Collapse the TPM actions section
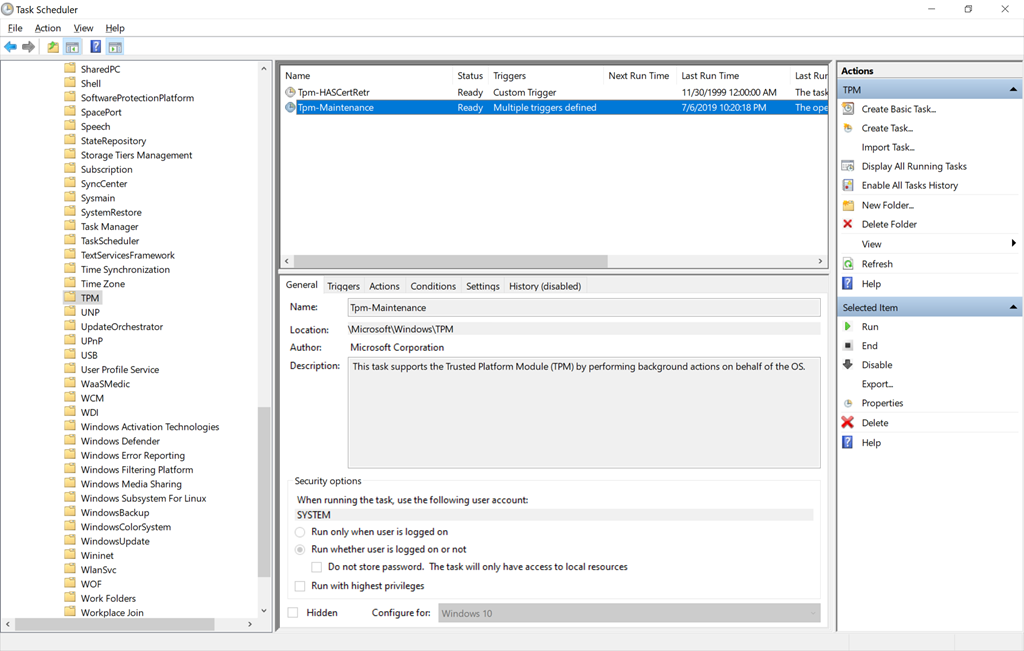This screenshot has height=651, width=1024. (x=1013, y=90)
